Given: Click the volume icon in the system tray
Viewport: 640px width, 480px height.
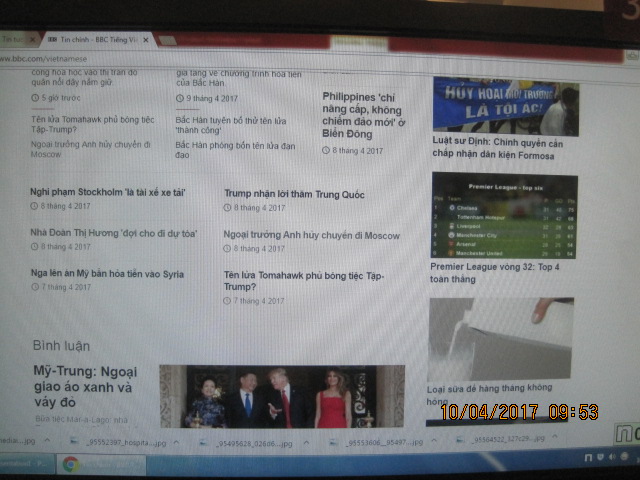Looking at the screenshot, I should tap(612, 457).
